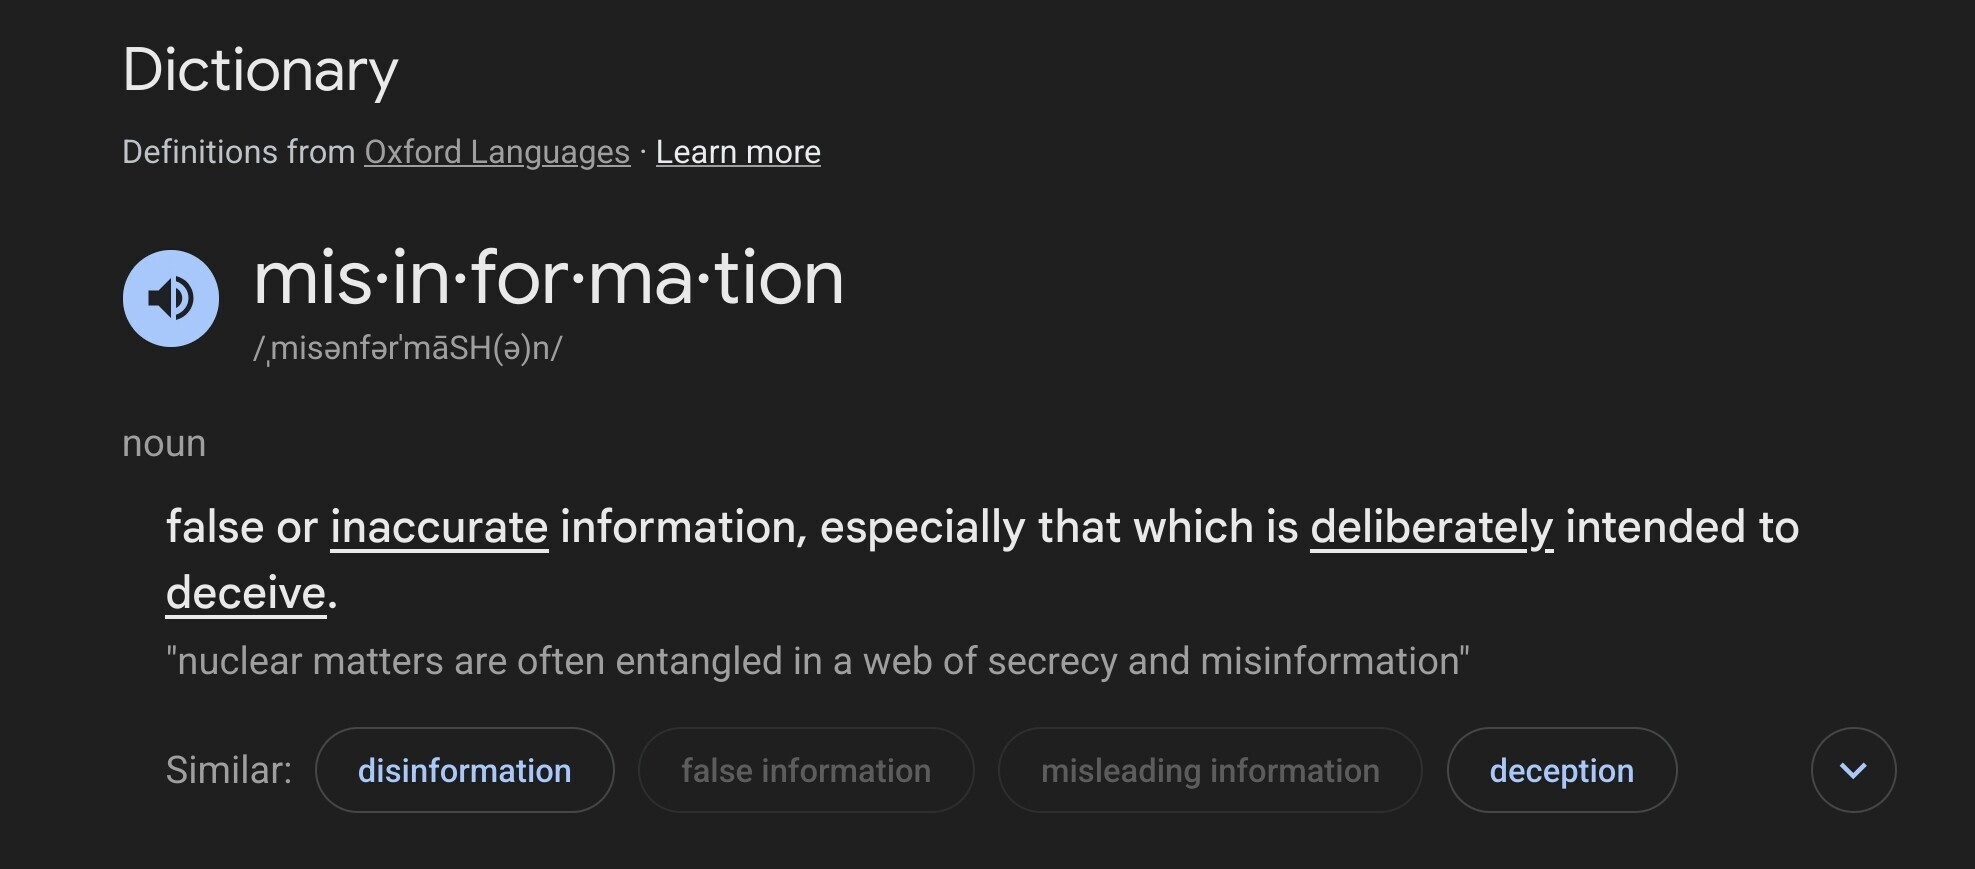1975x869 pixels.
Task: Open the Oxford Languages link
Action: point(497,152)
